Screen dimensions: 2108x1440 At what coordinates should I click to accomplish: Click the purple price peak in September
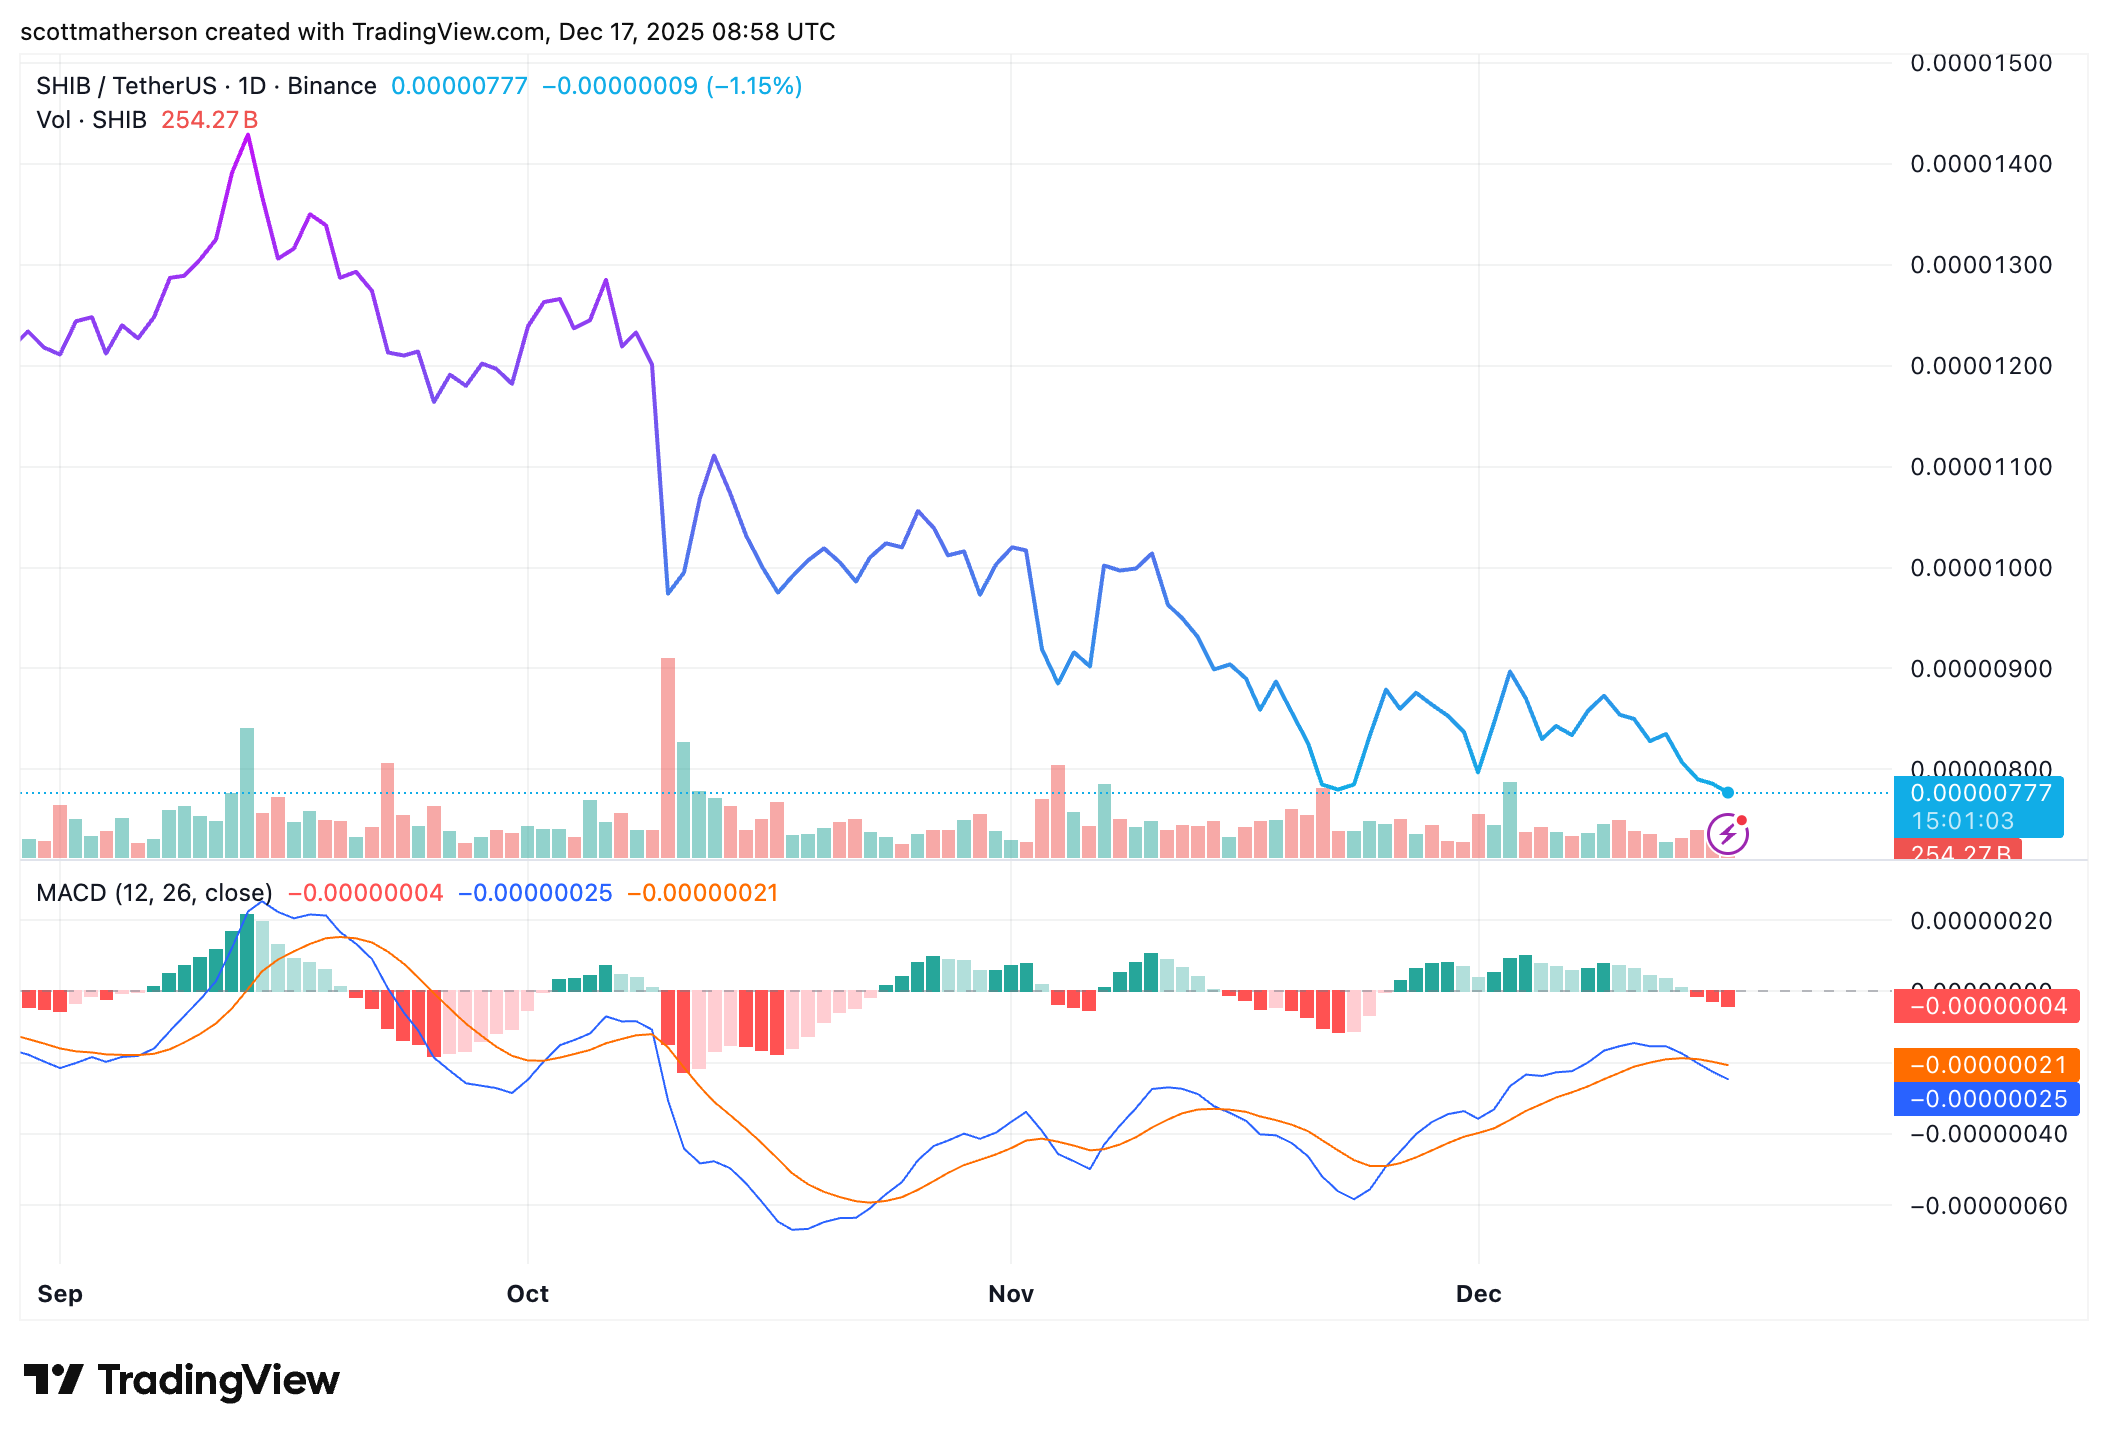click(248, 136)
